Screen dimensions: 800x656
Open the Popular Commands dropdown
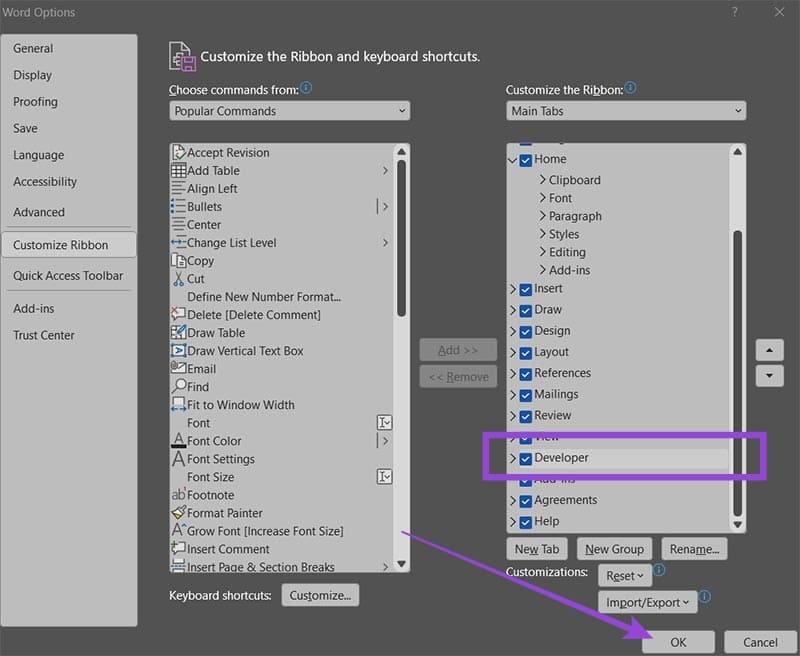289,111
